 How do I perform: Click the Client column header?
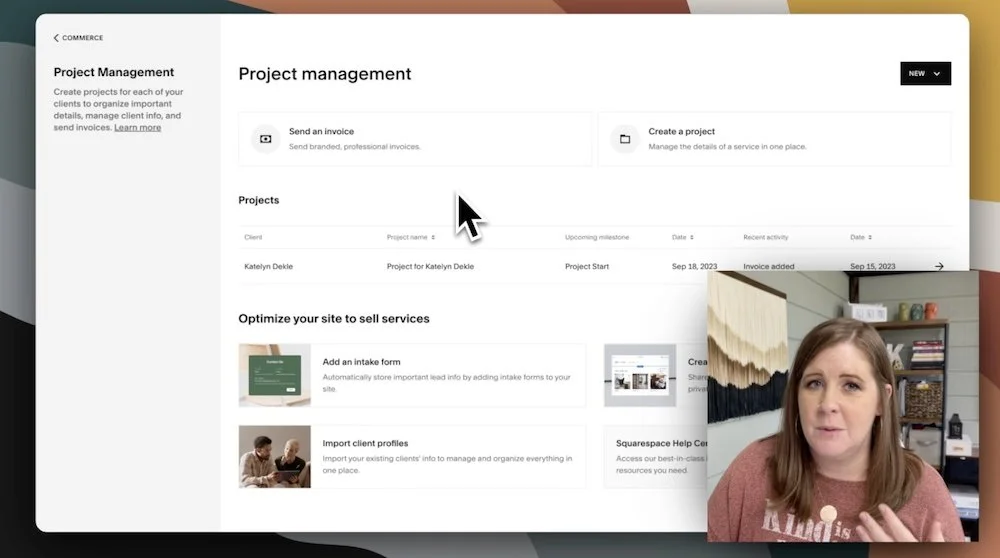pyautogui.click(x=253, y=237)
